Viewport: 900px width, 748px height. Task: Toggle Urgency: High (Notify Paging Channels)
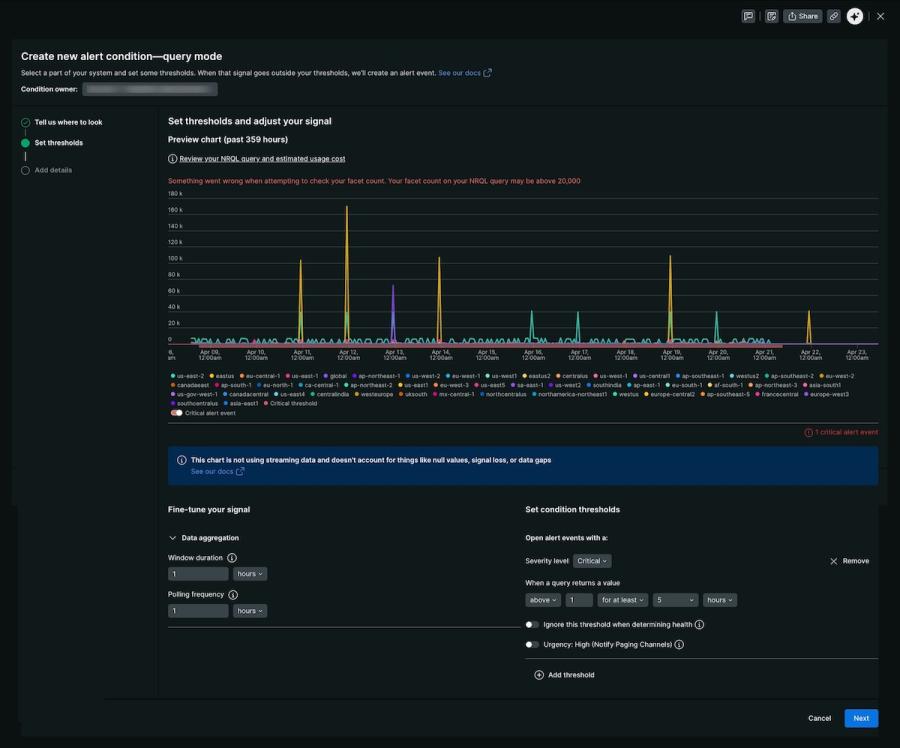532,645
